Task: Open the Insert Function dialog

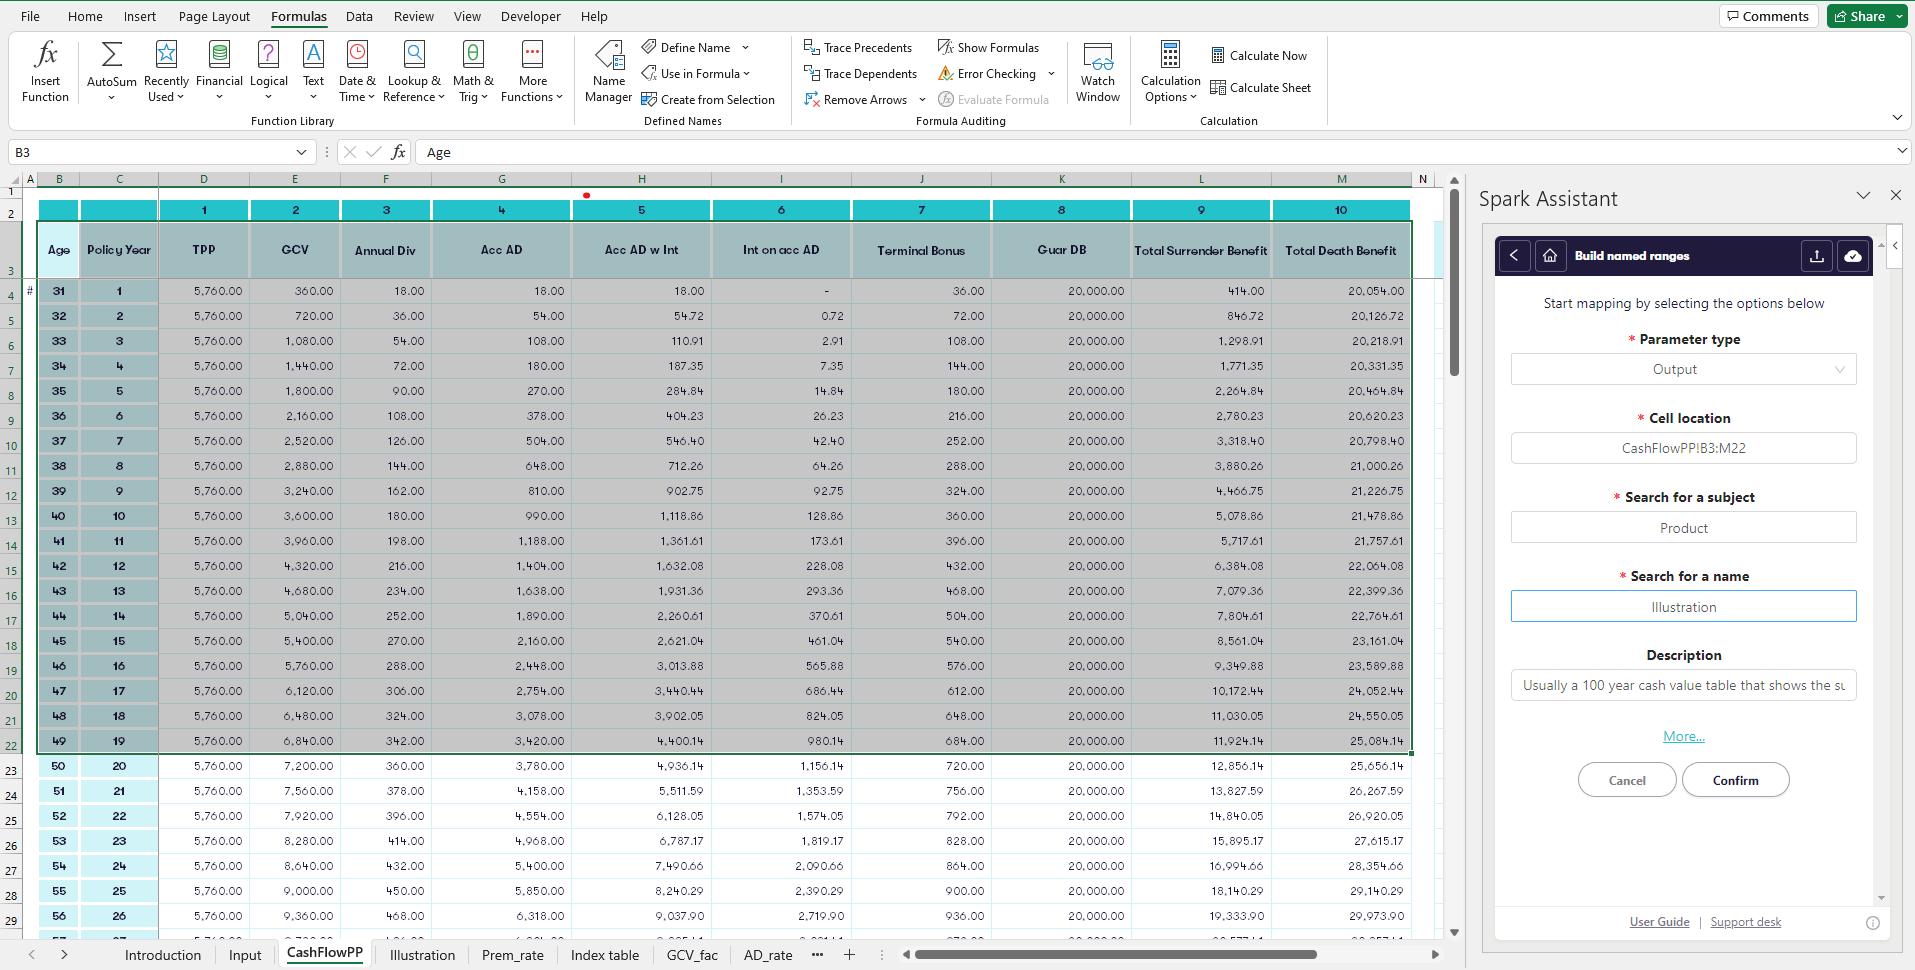Action: (45, 71)
